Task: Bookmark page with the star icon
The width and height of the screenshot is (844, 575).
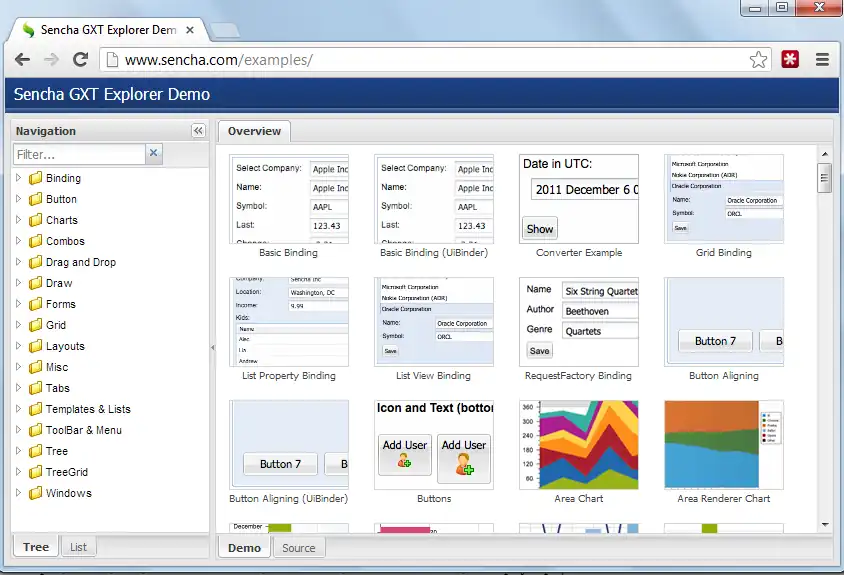Action: pyautogui.click(x=759, y=60)
